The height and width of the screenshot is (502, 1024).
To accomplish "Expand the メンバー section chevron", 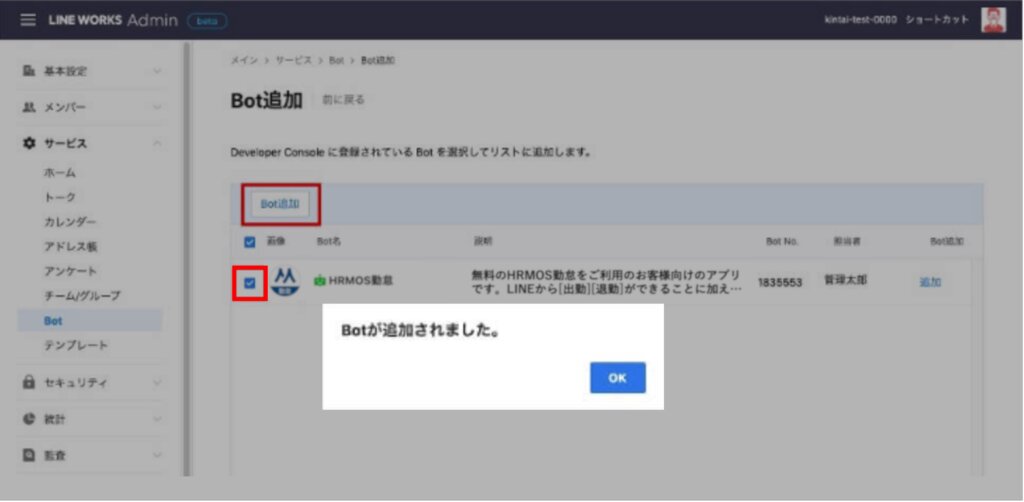I will tap(157, 107).
